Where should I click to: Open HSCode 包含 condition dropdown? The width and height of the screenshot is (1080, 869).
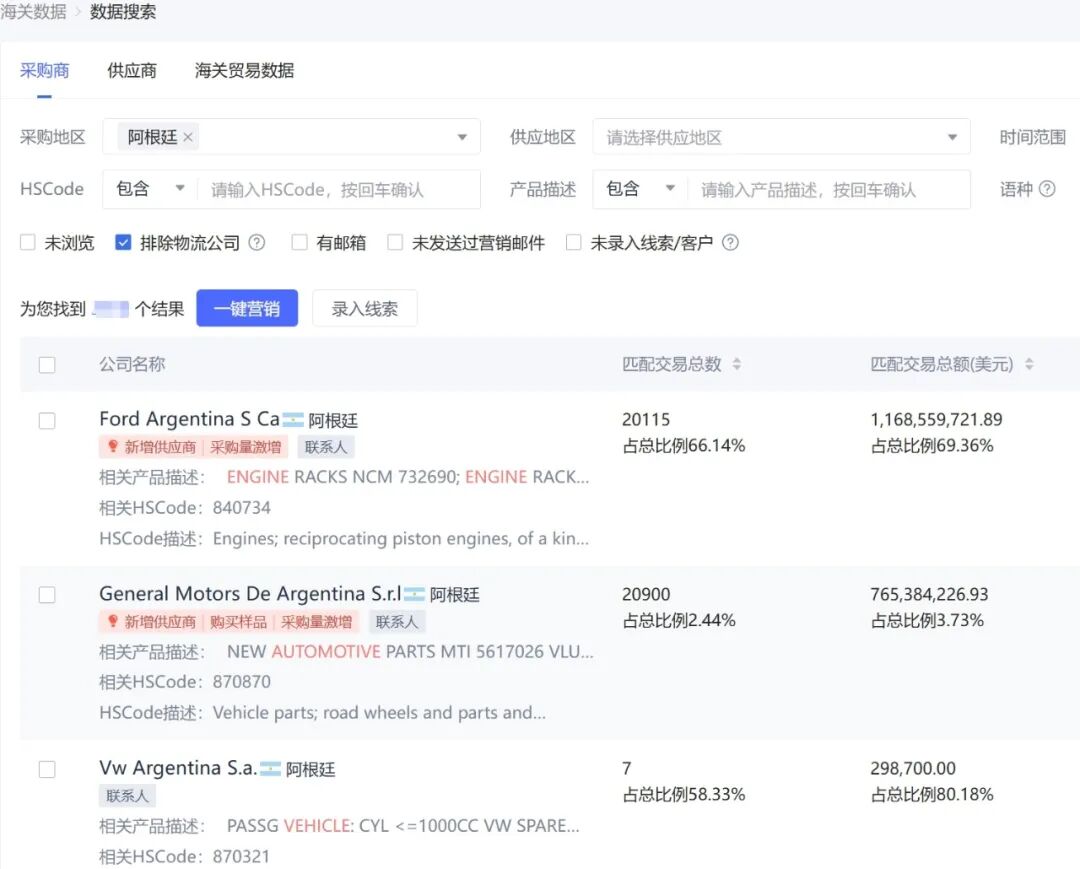(x=150, y=189)
